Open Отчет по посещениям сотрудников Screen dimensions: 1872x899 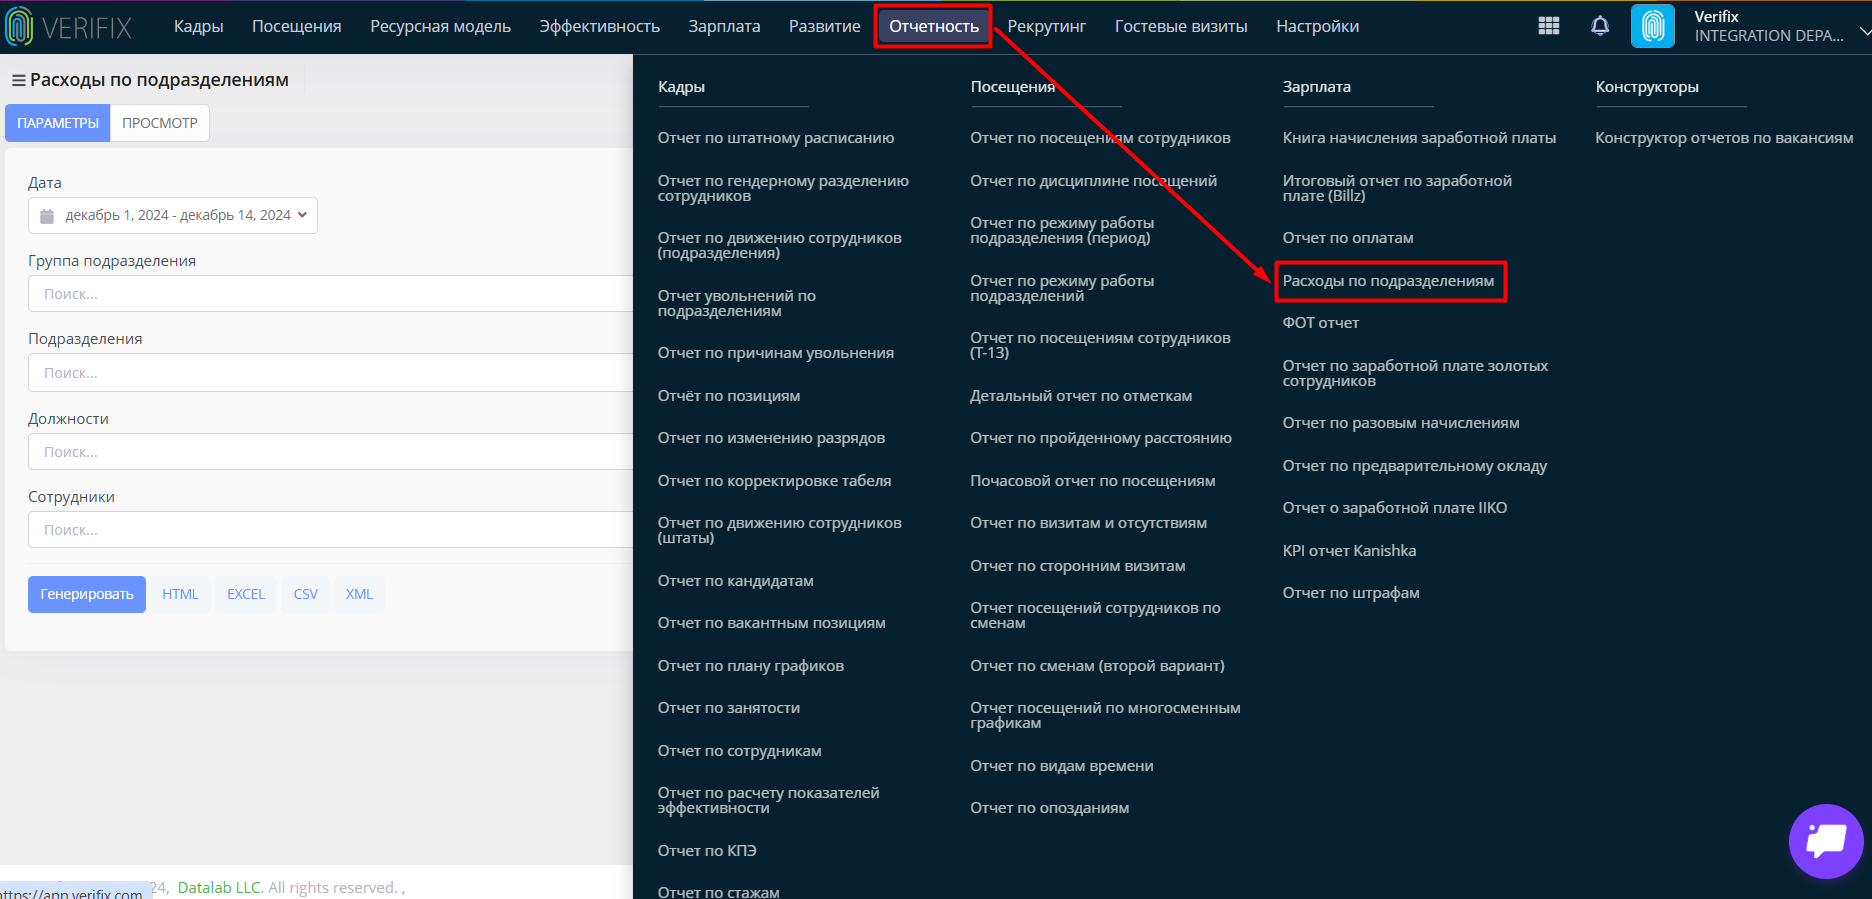pyautogui.click(x=1100, y=138)
